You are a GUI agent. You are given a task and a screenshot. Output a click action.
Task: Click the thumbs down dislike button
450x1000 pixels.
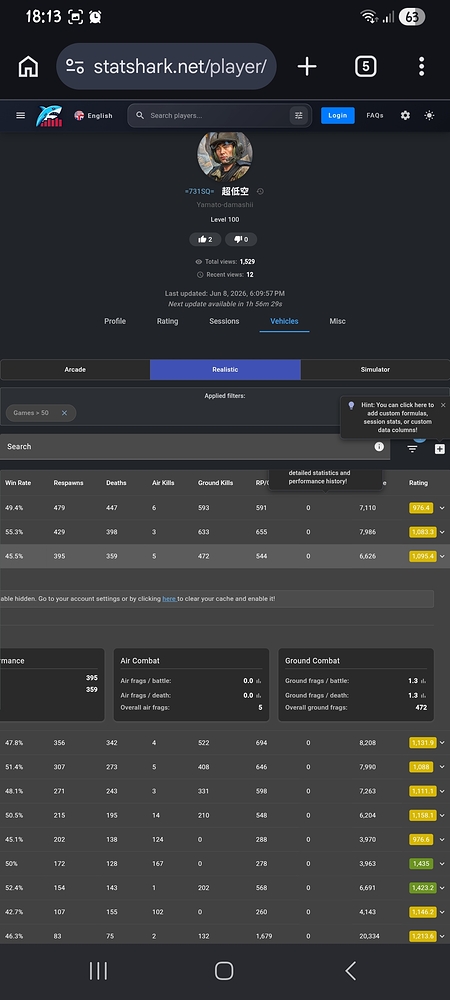pos(241,239)
